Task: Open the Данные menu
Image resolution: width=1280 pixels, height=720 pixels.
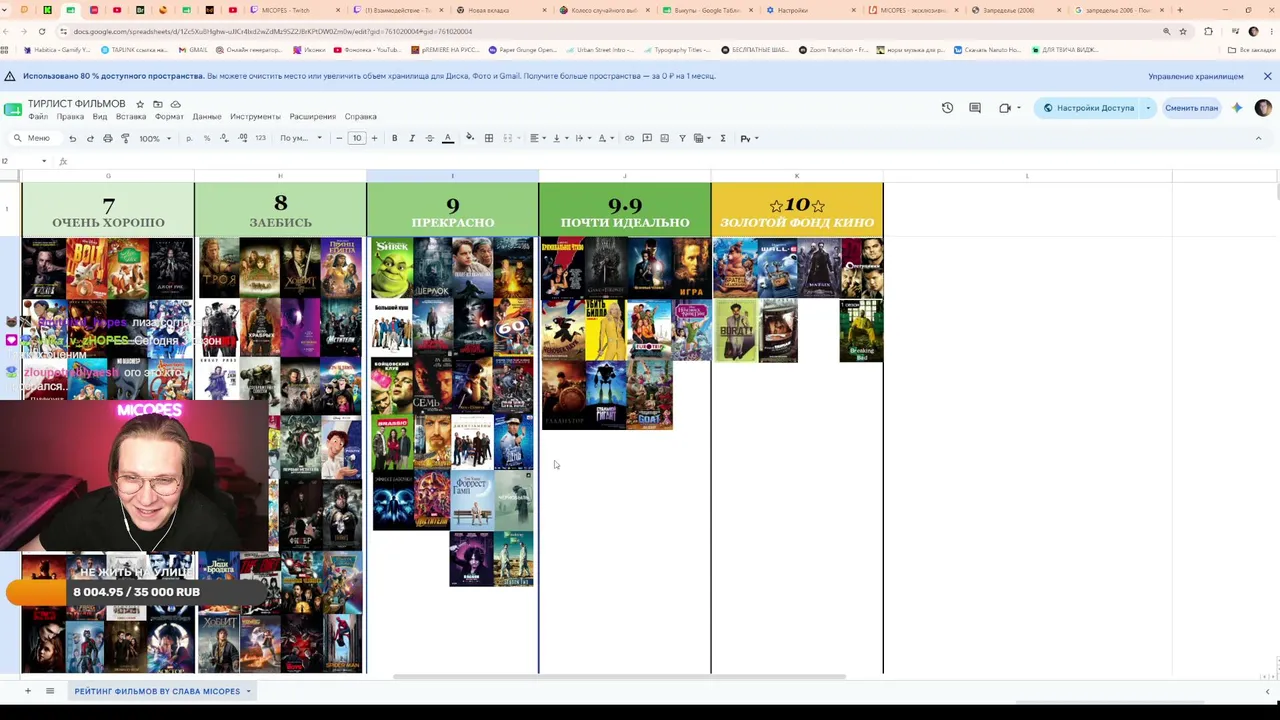Action: 207,117
